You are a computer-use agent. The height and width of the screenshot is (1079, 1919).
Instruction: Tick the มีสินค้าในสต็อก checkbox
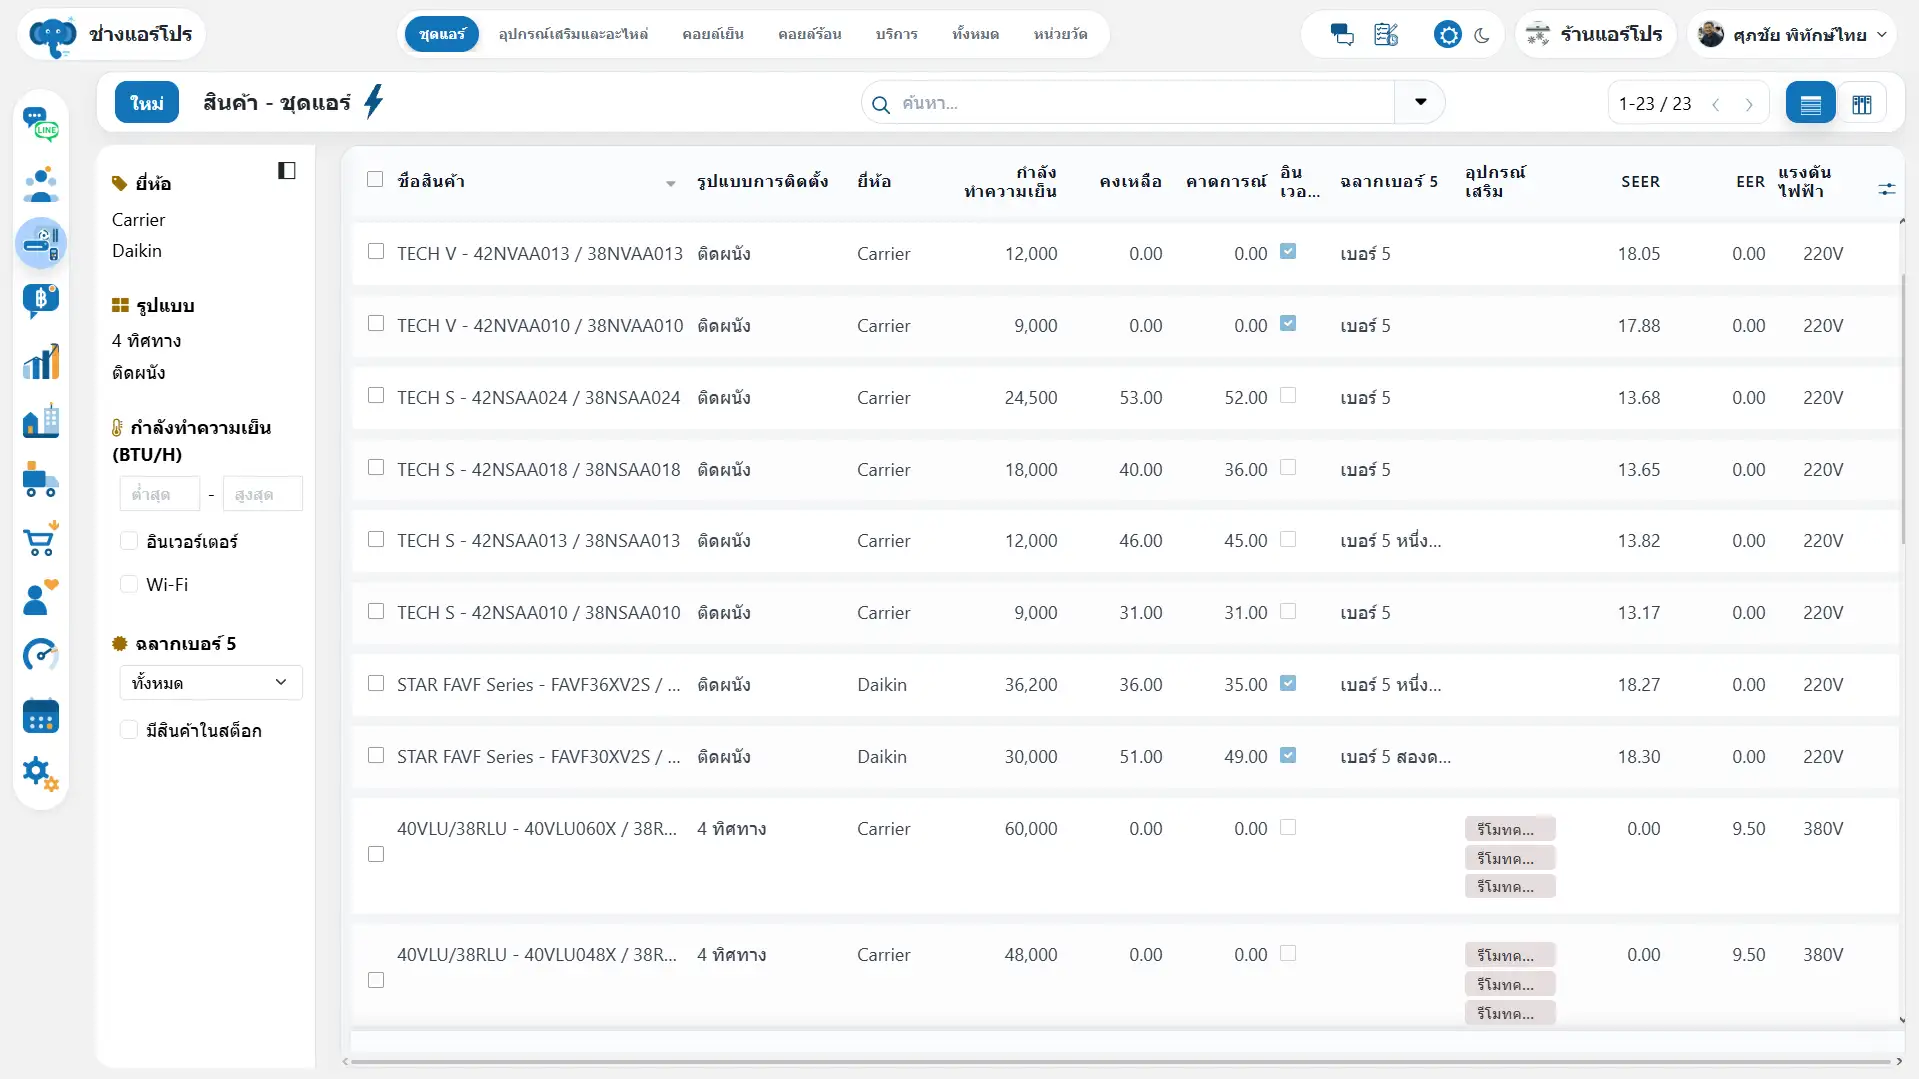pos(129,730)
